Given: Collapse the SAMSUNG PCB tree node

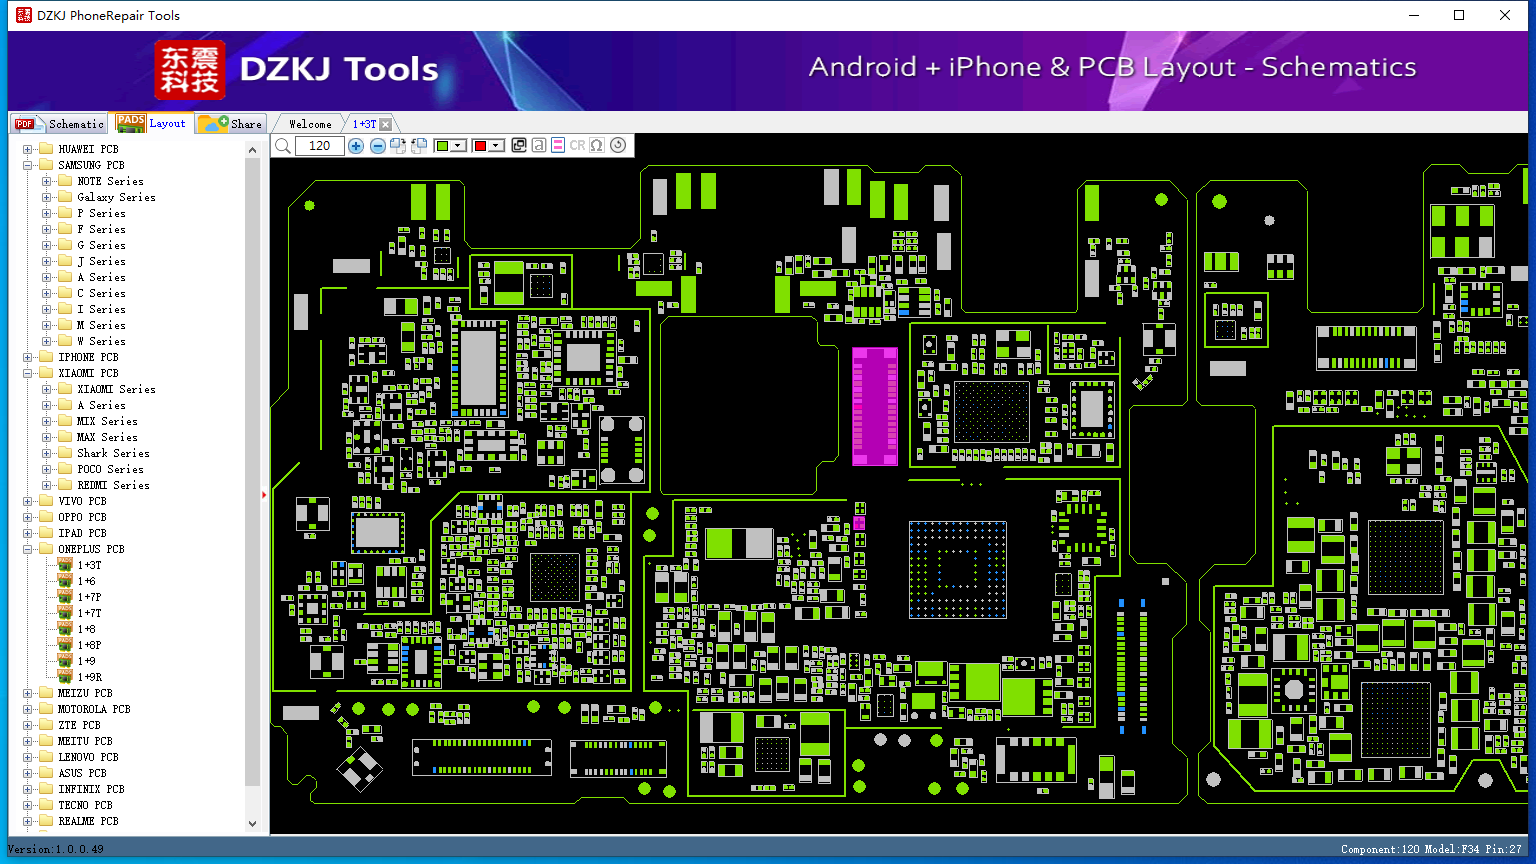Looking at the screenshot, I should 28,165.
